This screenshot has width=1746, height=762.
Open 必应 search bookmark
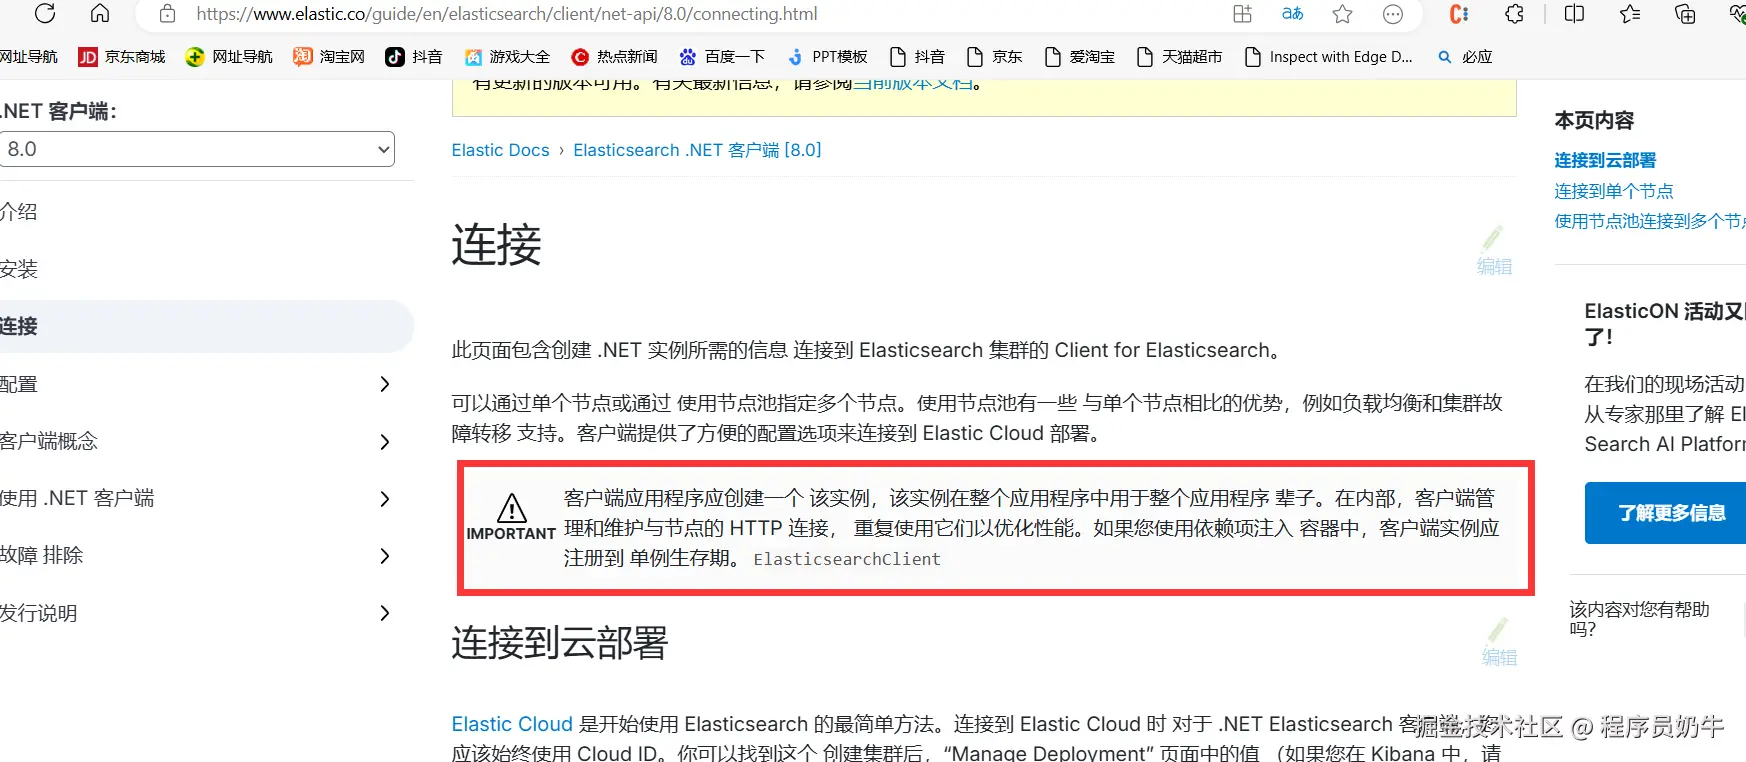pyautogui.click(x=1465, y=57)
